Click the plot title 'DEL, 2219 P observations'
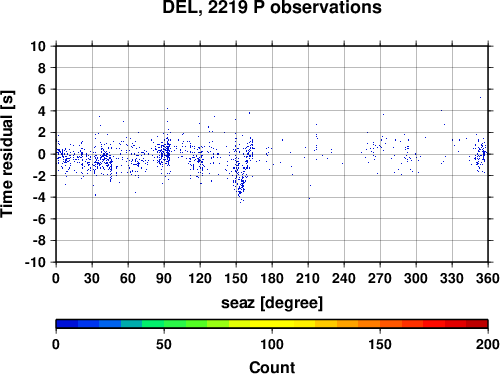Screen dimensions: 500x374 272,7
